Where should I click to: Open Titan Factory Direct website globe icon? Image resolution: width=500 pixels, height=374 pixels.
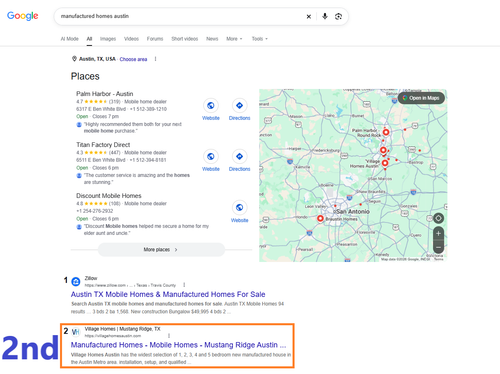click(211, 156)
